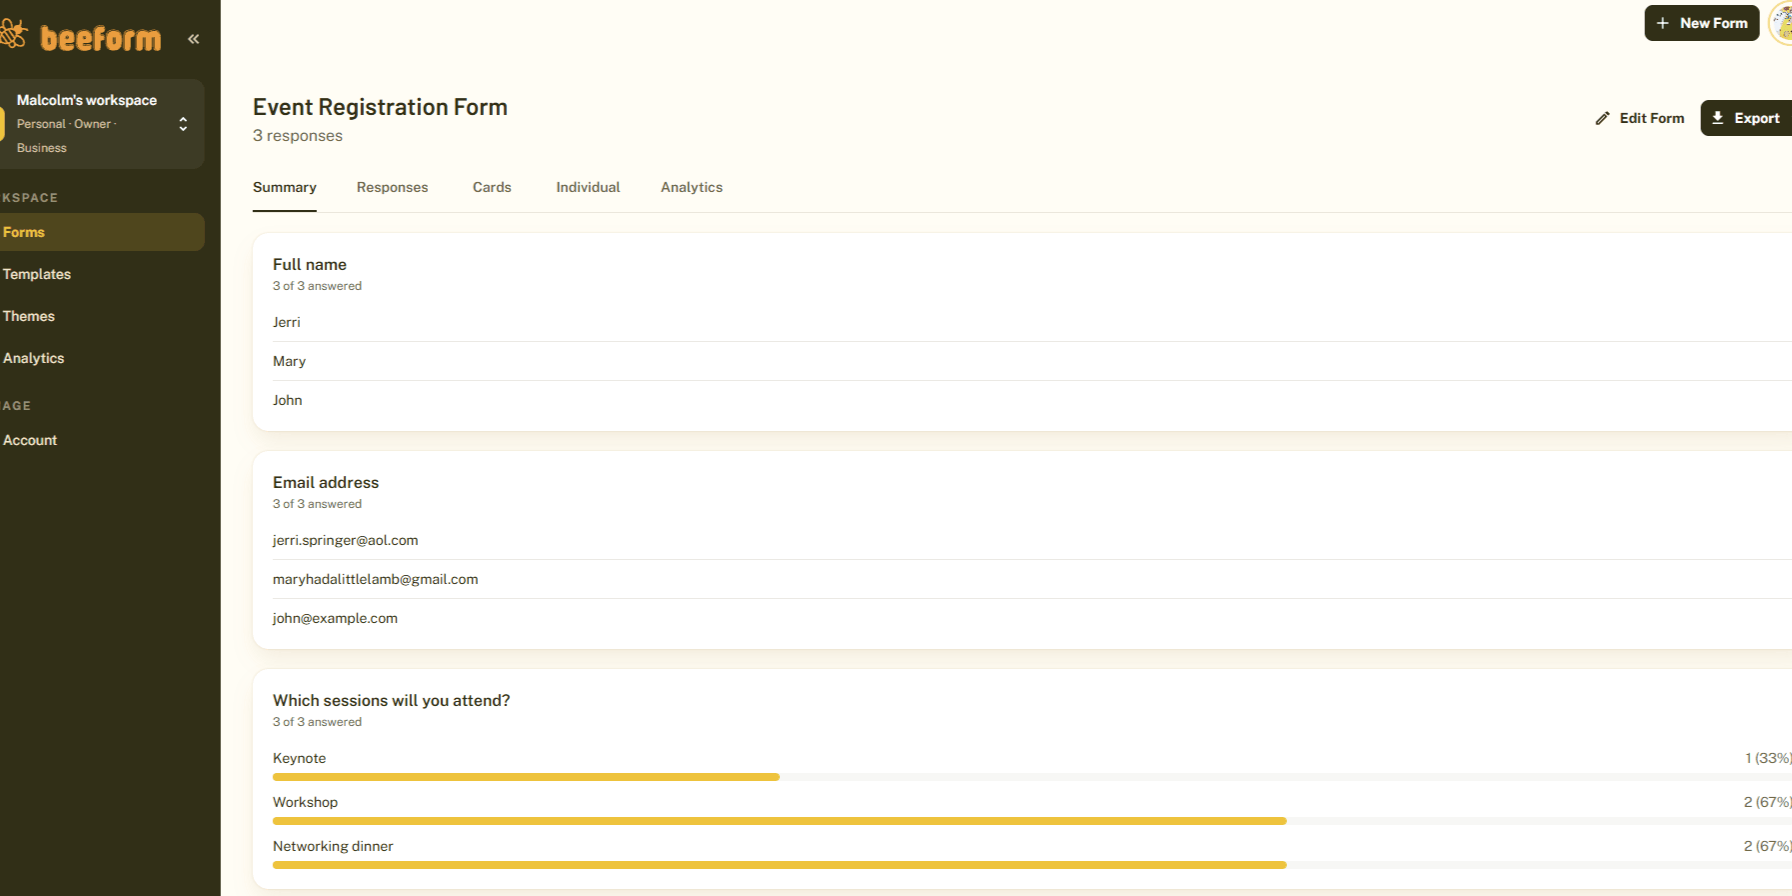Click the download icon on Export
Image resolution: width=1792 pixels, height=896 pixels.
point(1718,118)
